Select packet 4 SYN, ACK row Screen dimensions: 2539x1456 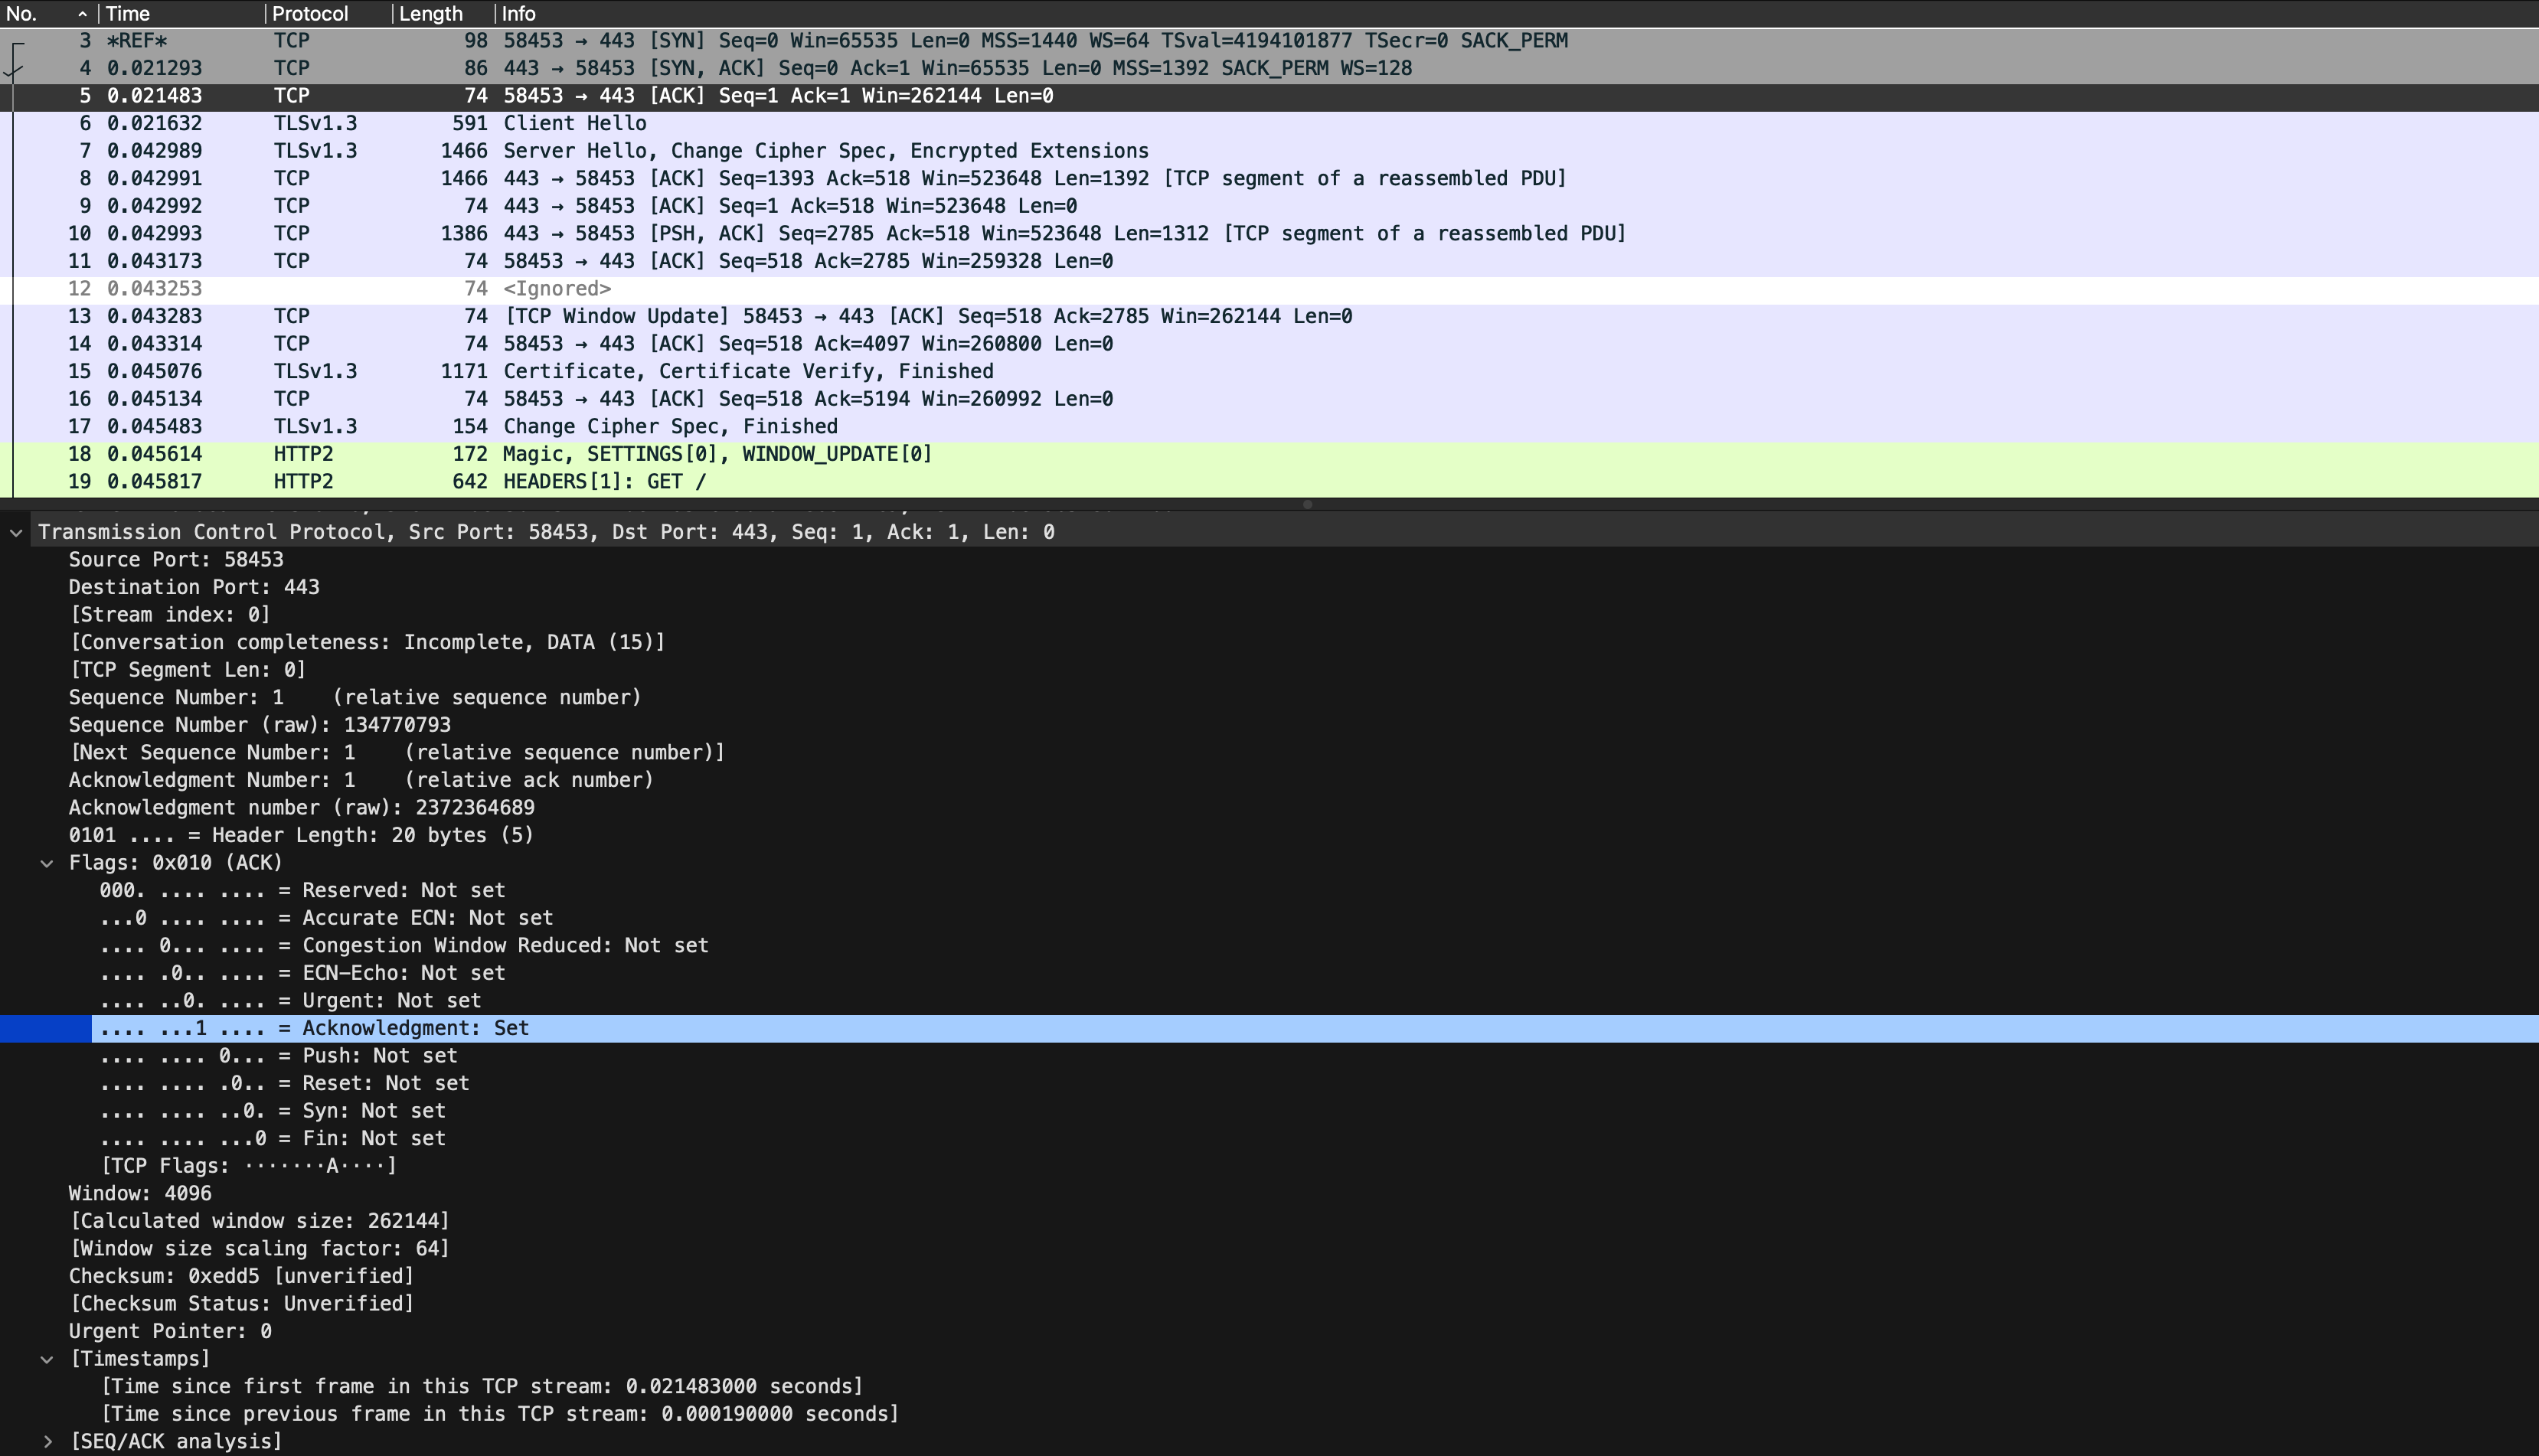tap(1269, 69)
